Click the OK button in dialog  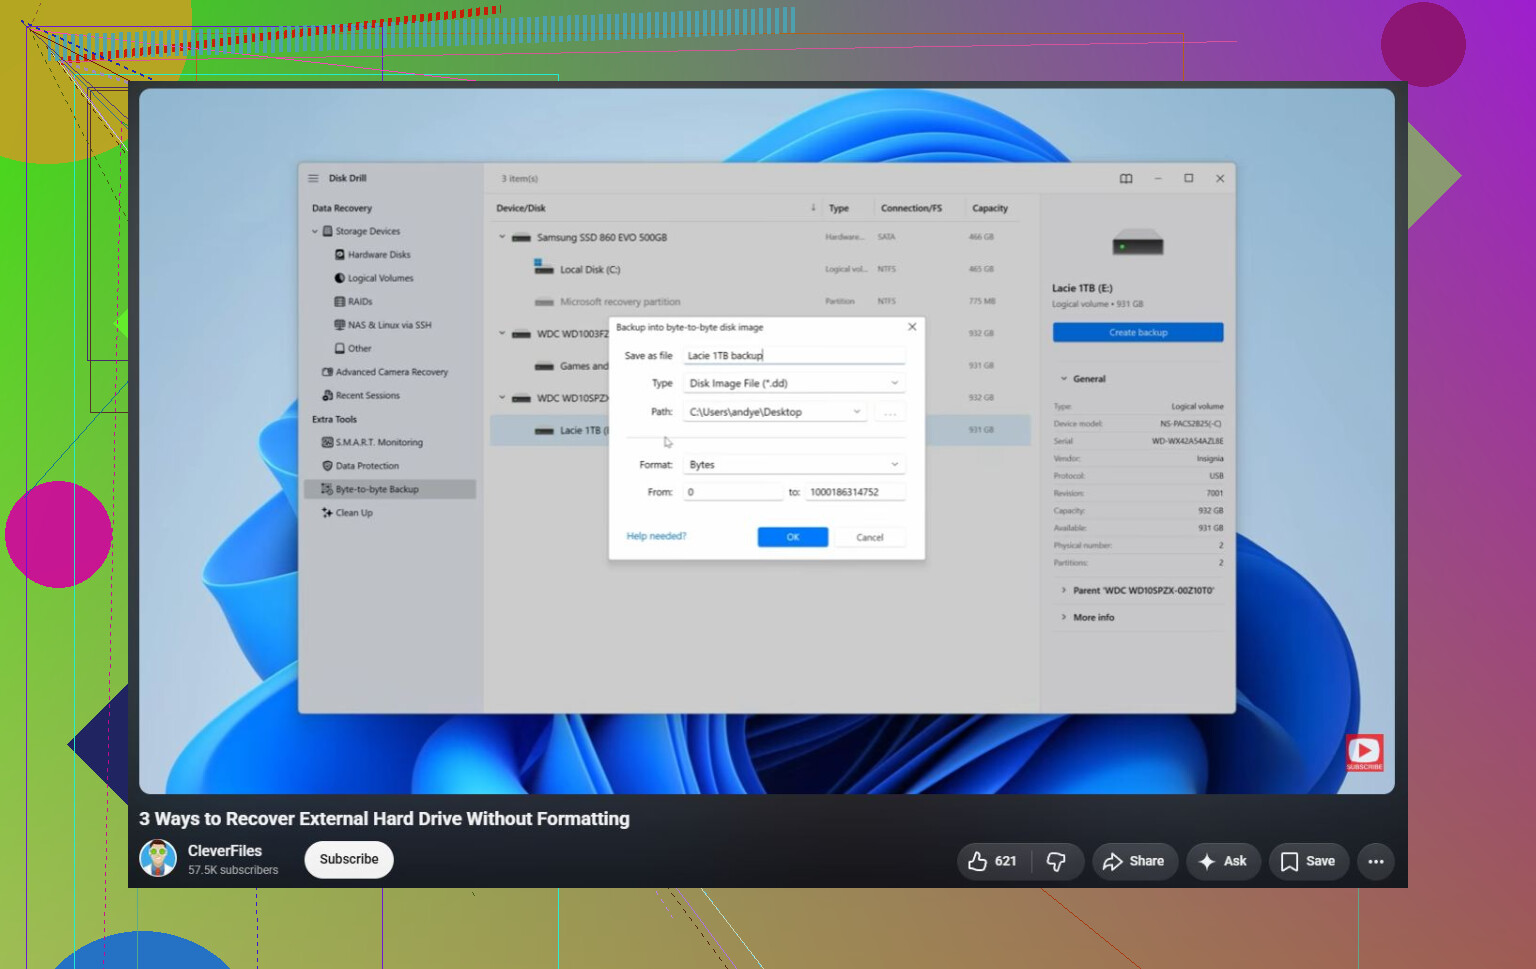[x=793, y=537]
